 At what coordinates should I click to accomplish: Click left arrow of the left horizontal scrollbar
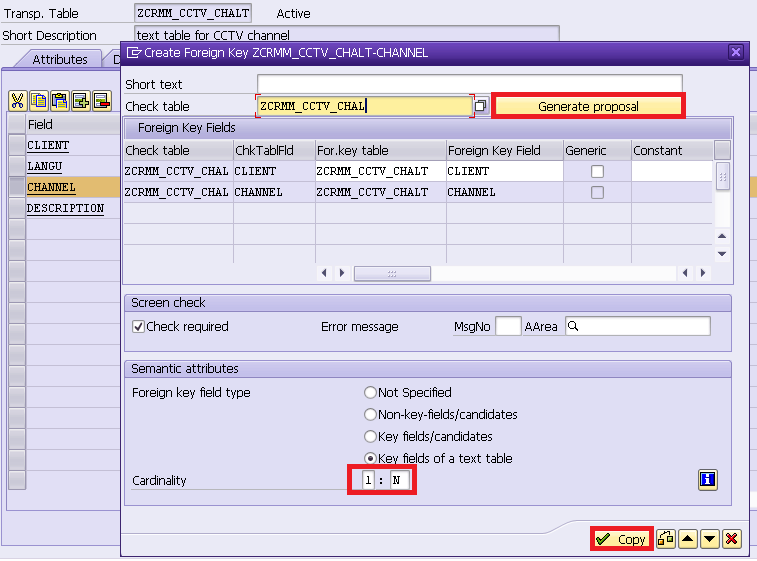(324, 273)
